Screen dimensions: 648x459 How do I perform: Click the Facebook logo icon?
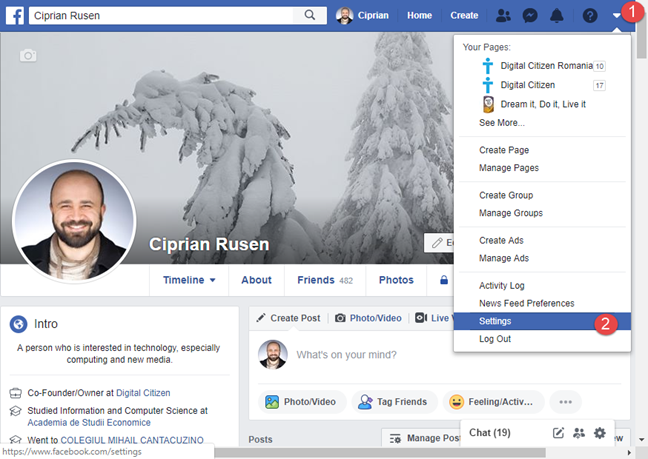click(15, 16)
